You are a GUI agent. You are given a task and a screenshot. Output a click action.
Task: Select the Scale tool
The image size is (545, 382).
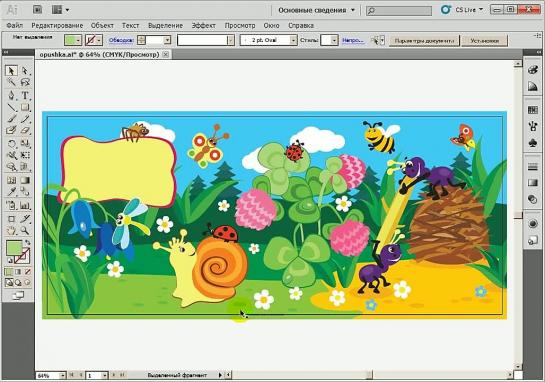pos(25,143)
